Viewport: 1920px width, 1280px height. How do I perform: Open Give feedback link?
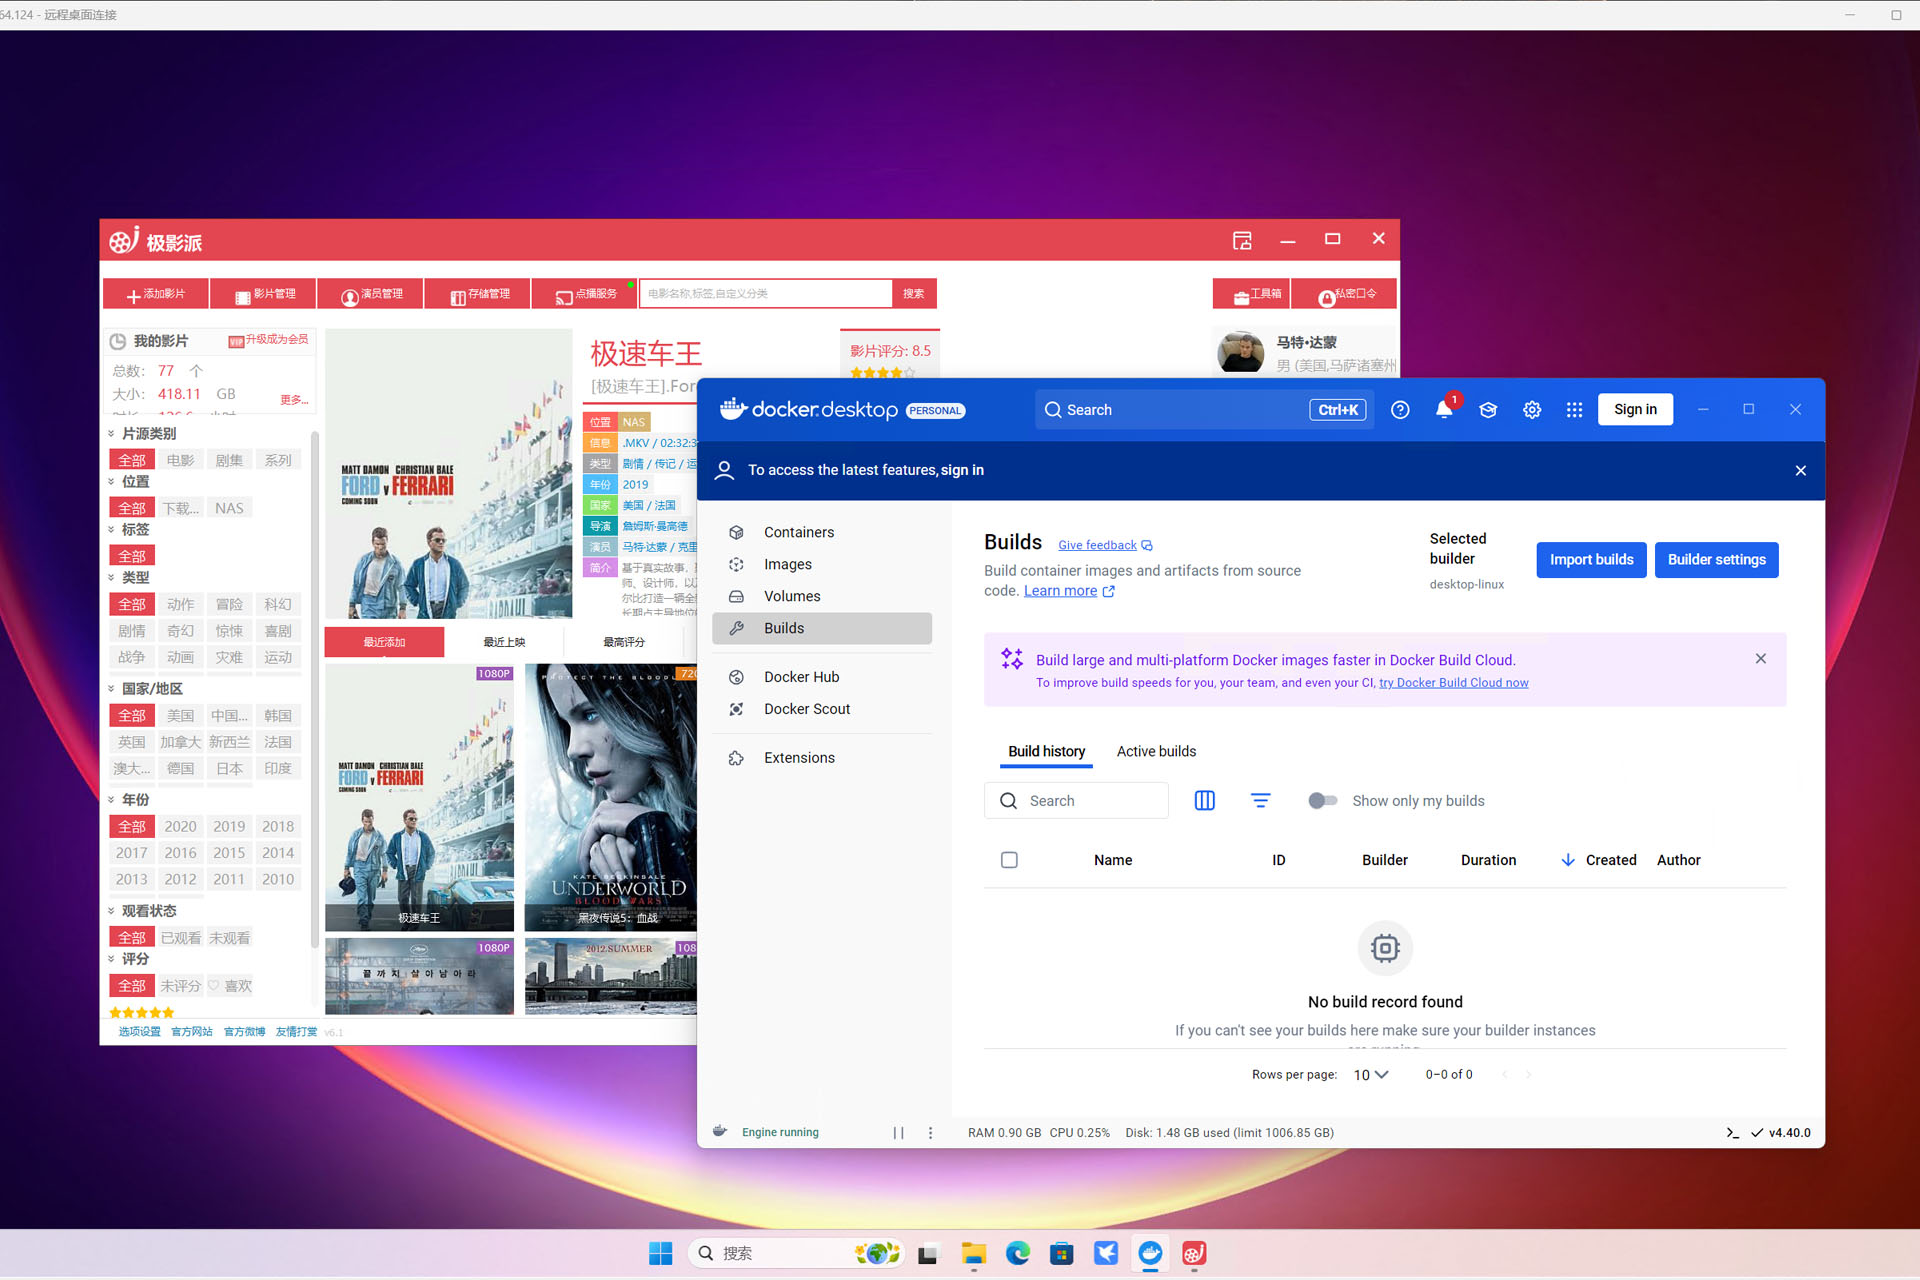1105,545
